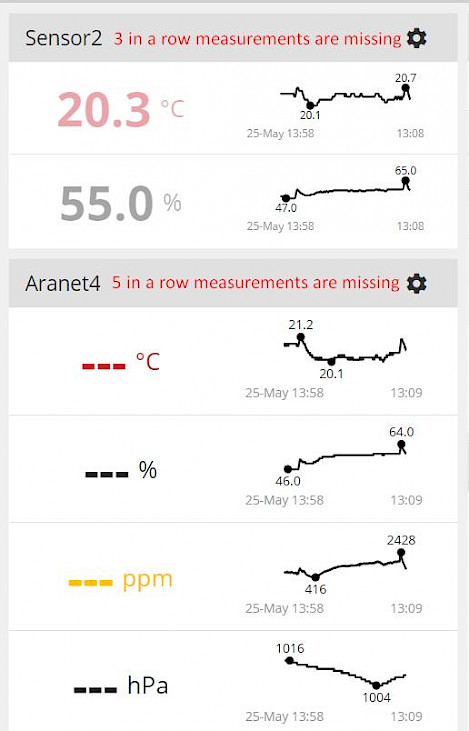469x731 pixels.
Task: Click Aranet4 CO2 ppm sparkline chart
Action: click(345, 565)
